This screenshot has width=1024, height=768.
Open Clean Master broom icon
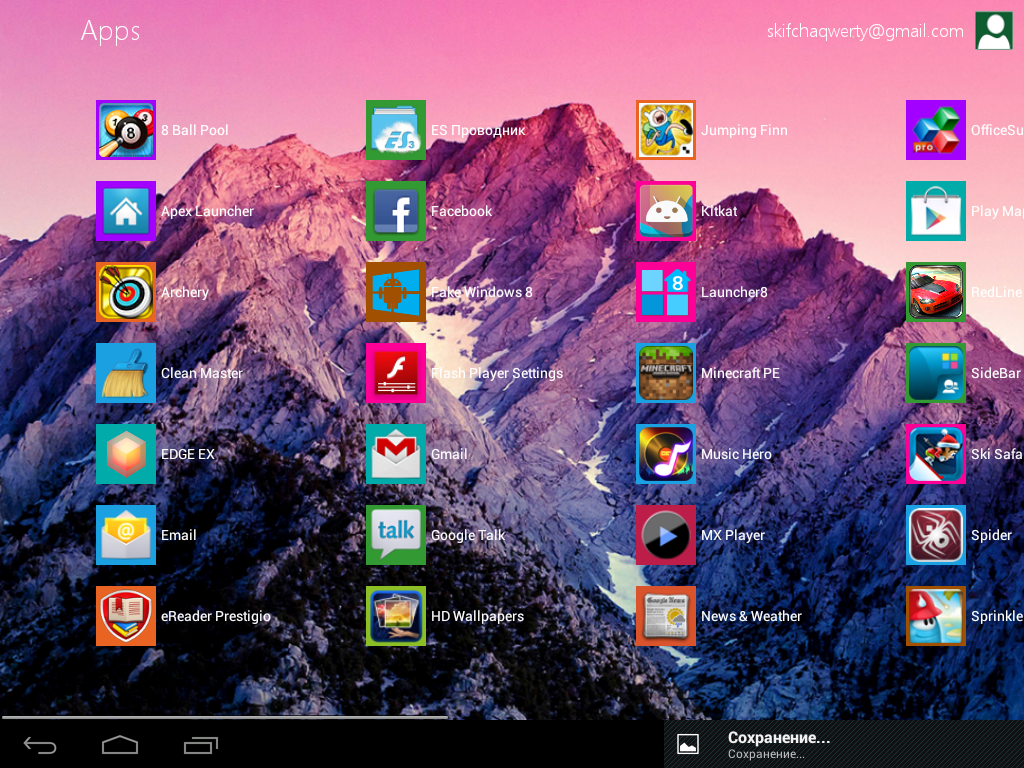click(126, 373)
